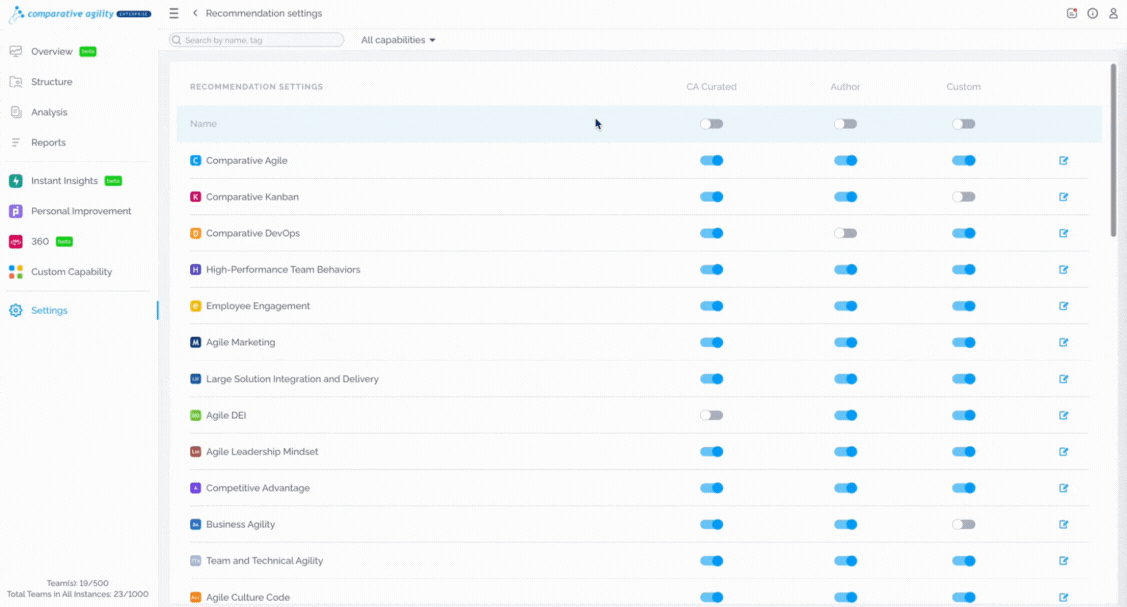The width and height of the screenshot is (1127, 607).
Task: Turn on Custom toggle for Business Agility
Action: tap(963, 525)
